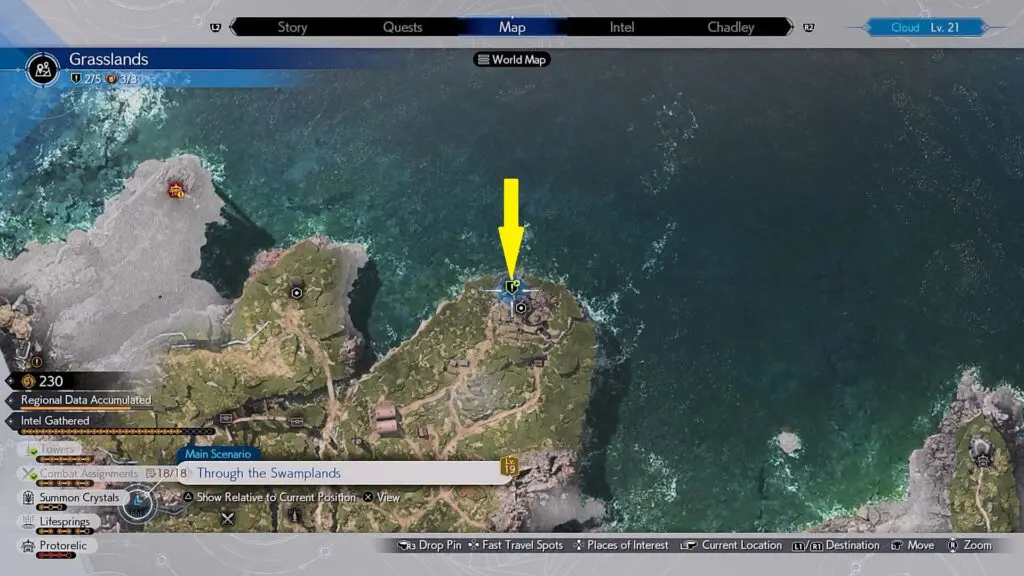Click the crossed swords combat marker on map

228,518
